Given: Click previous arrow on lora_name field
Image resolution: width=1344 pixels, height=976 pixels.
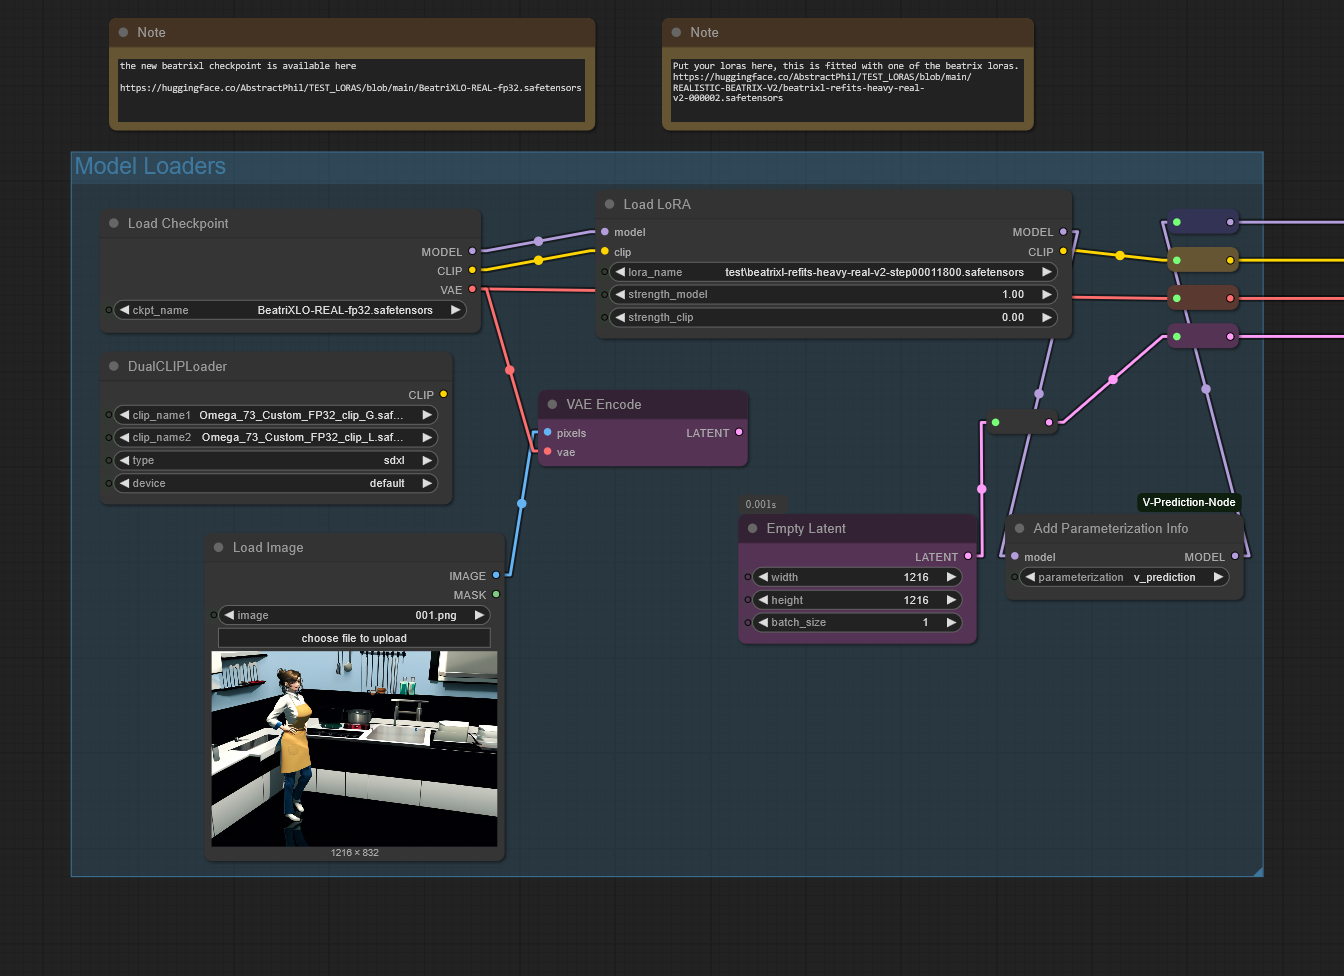Looking at the screenshot, I should 620,272.
